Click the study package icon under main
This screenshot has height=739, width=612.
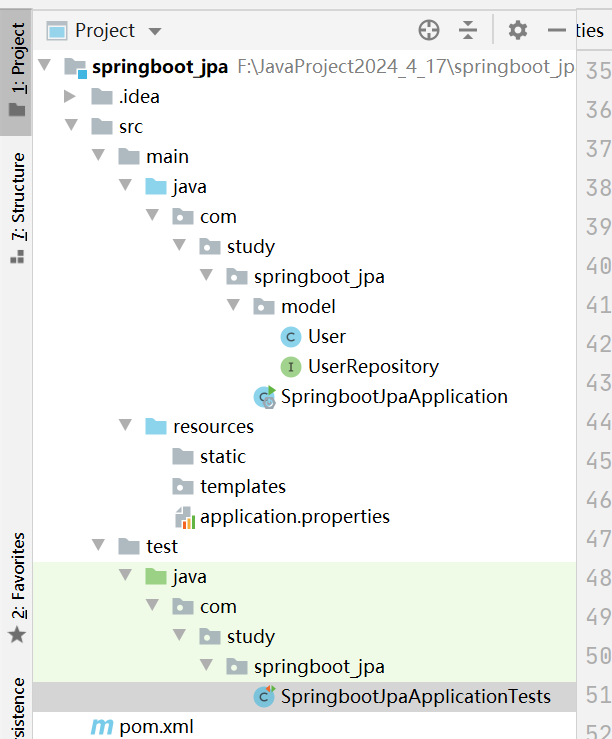coord(210,246)
